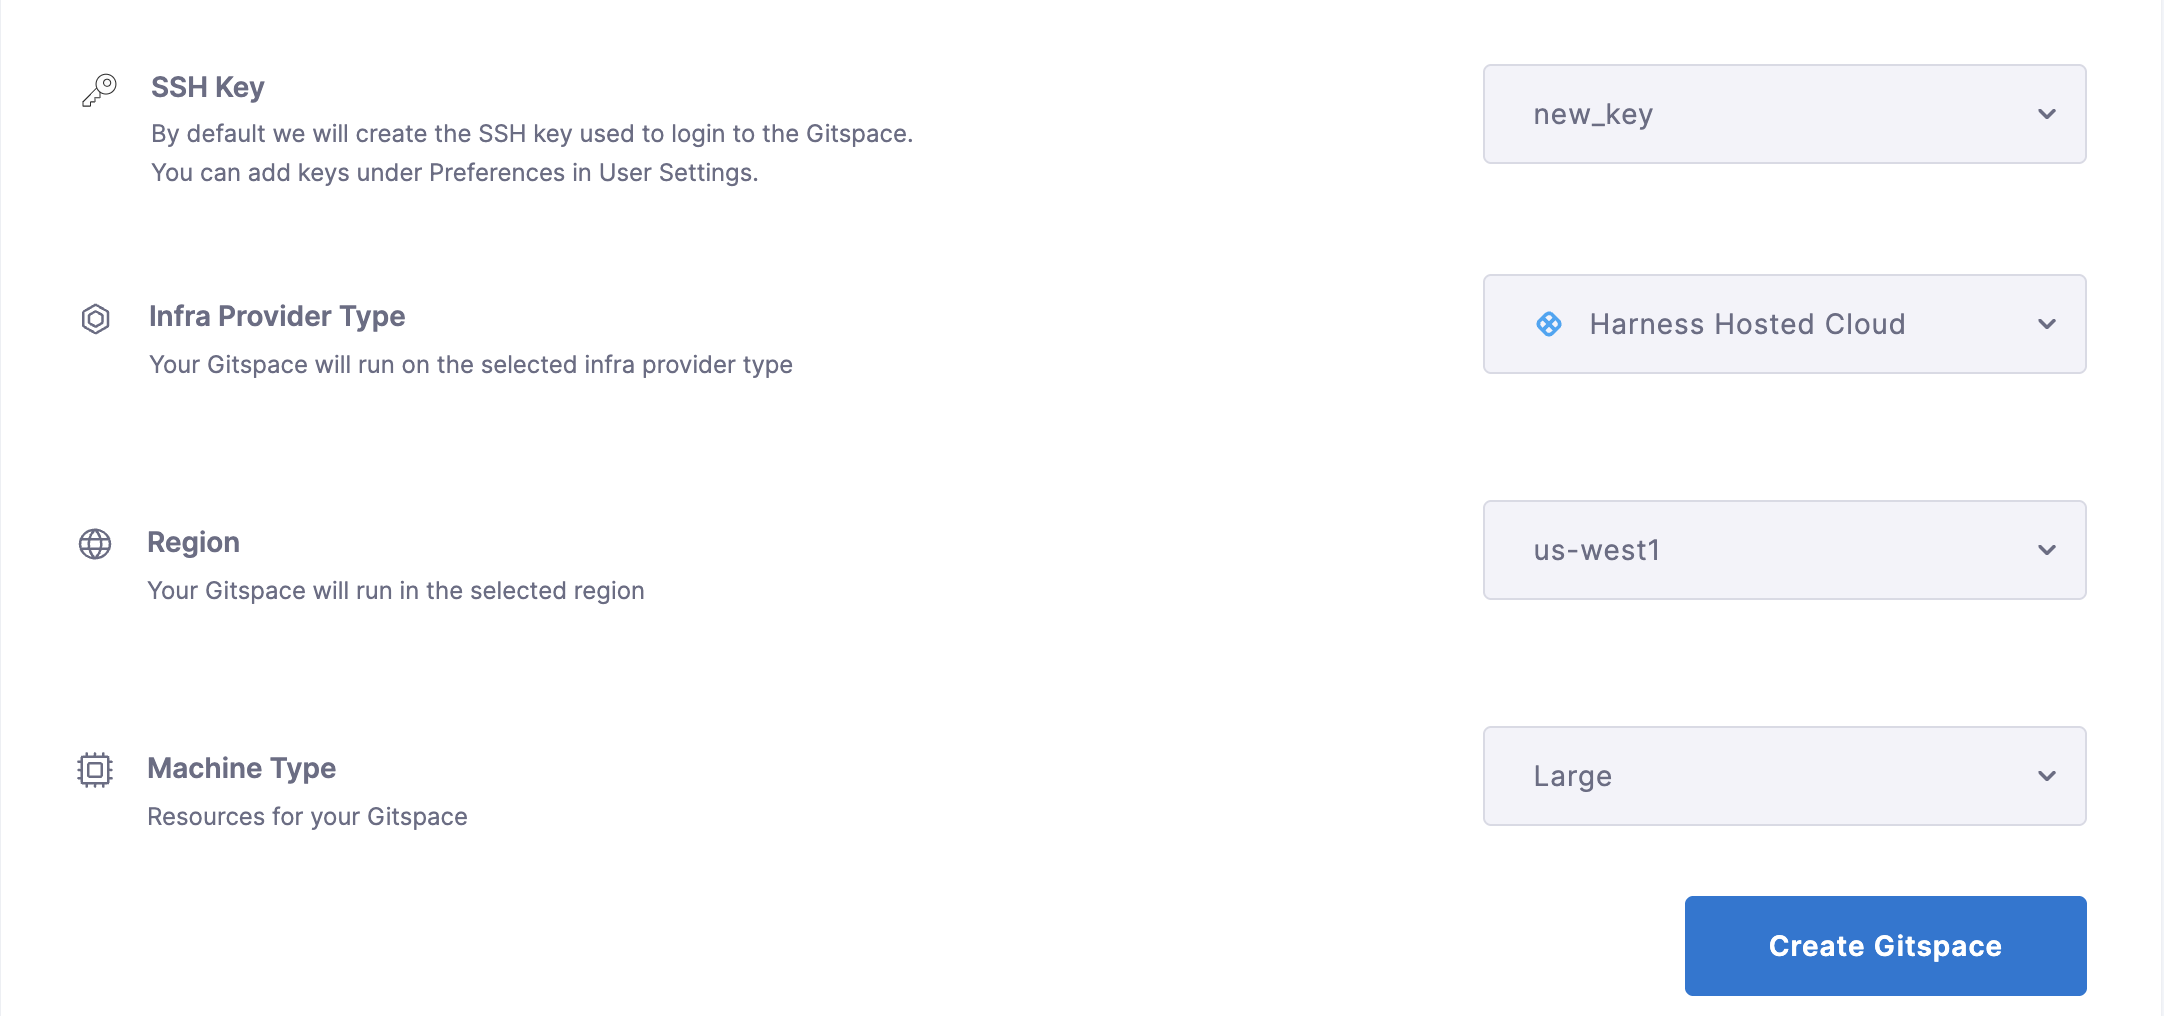Click the 'Preferences in User Settings' description line

[455, 173]
